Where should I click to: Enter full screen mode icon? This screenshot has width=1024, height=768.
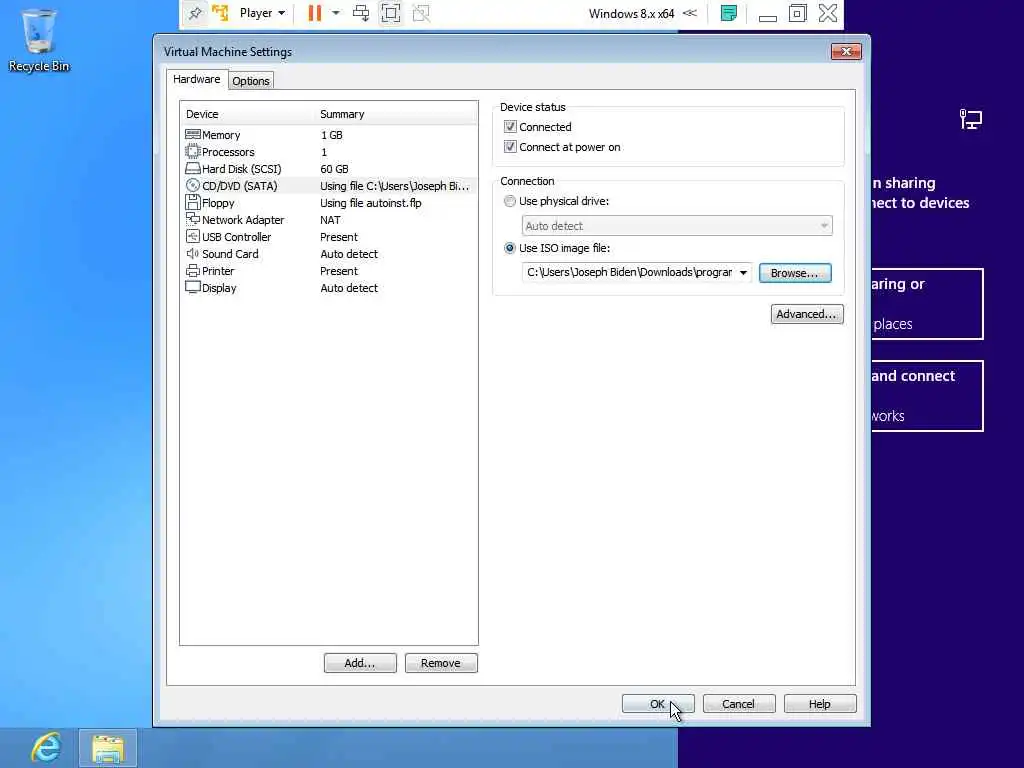click(391, 13)
